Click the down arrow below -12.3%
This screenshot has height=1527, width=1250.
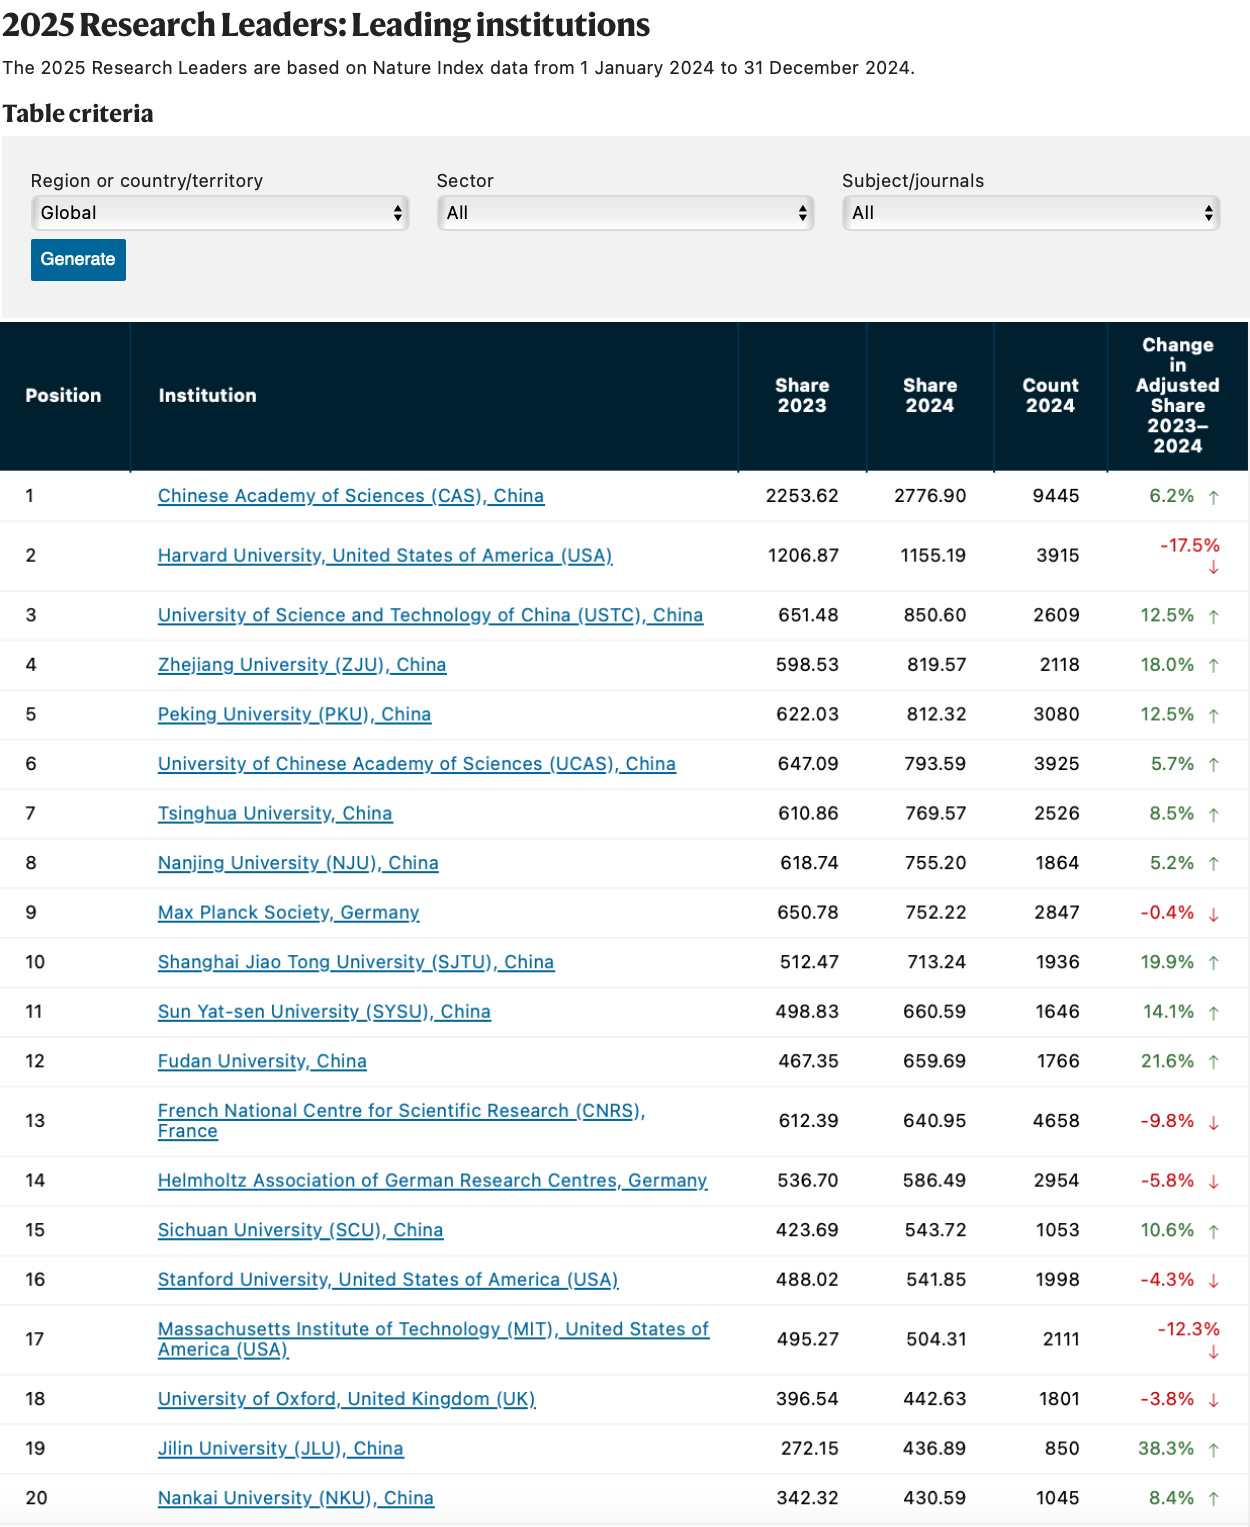[1213, 1352]
